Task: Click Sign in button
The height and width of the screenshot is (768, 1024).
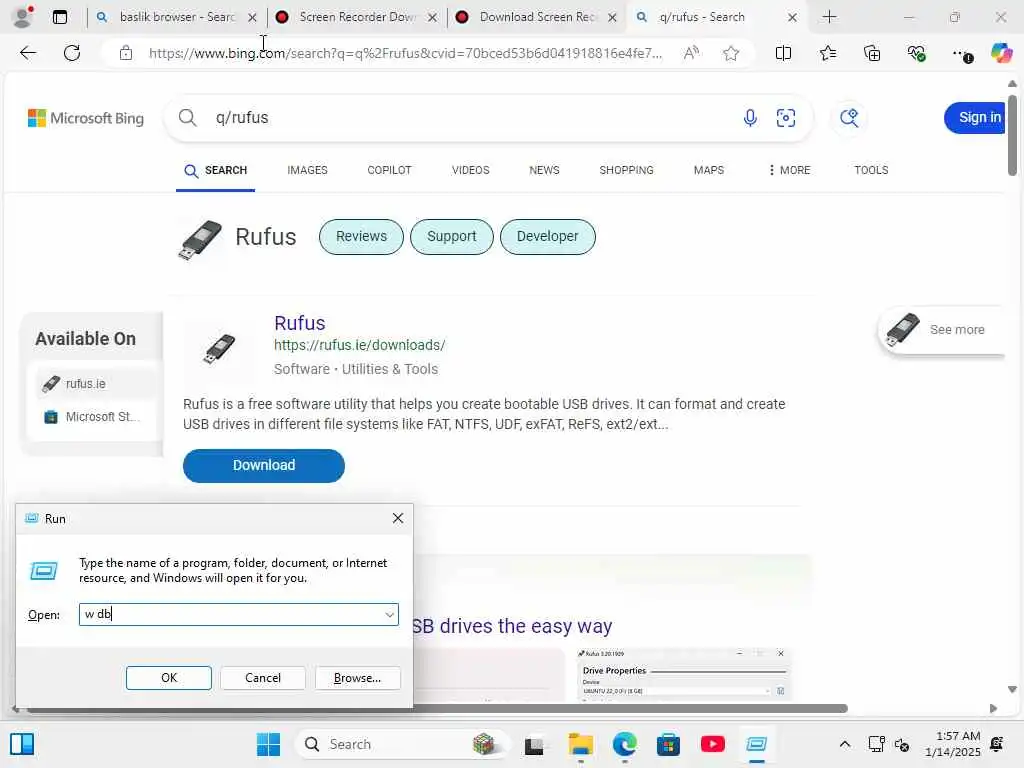Action: 976,118
